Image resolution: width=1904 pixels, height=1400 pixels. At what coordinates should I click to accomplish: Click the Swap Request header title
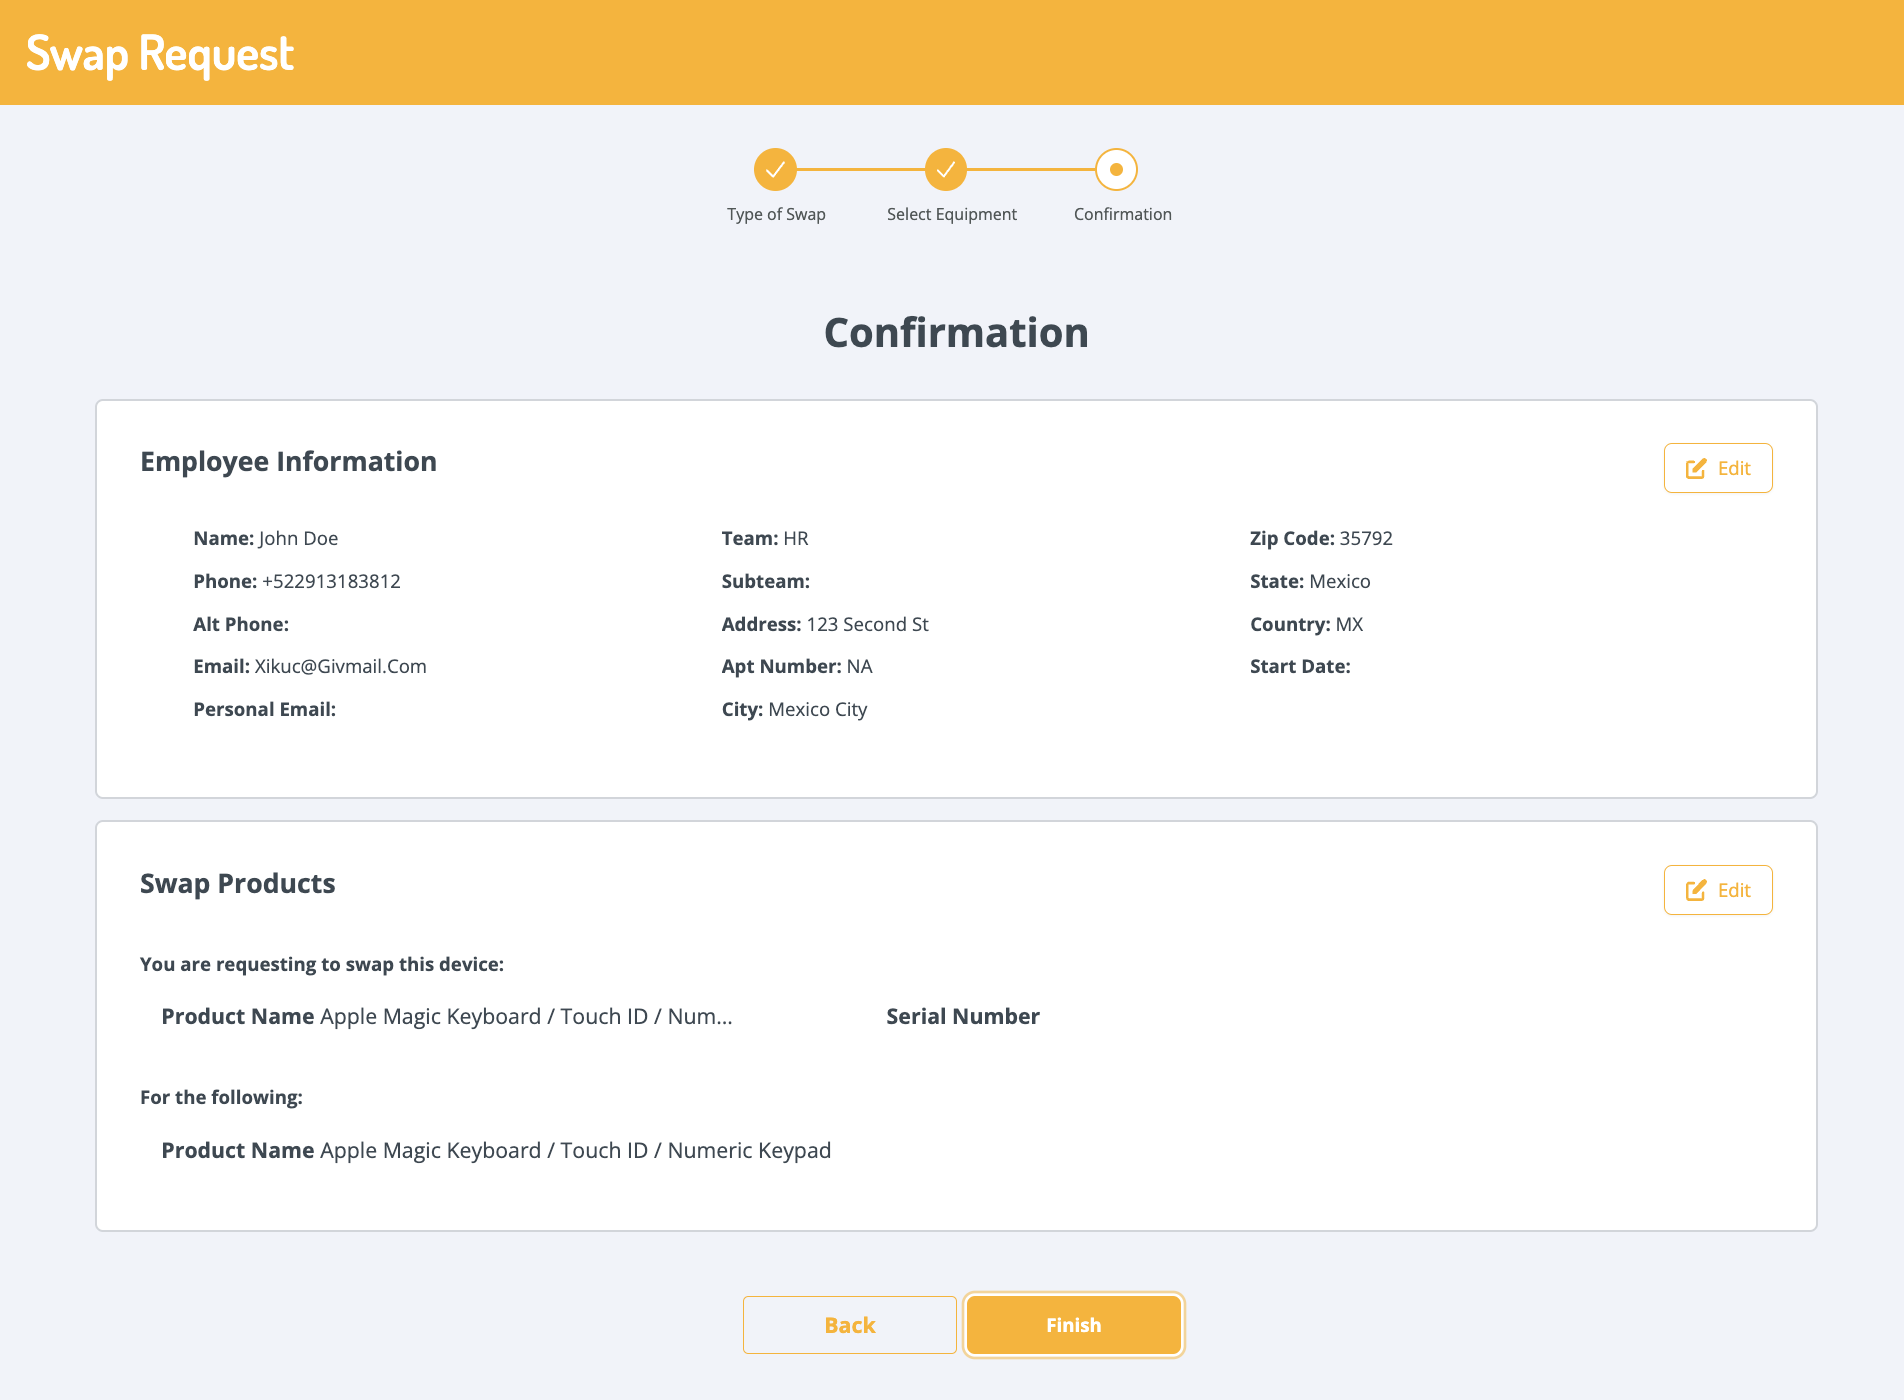pyautogui.click(x=160, y=54)
